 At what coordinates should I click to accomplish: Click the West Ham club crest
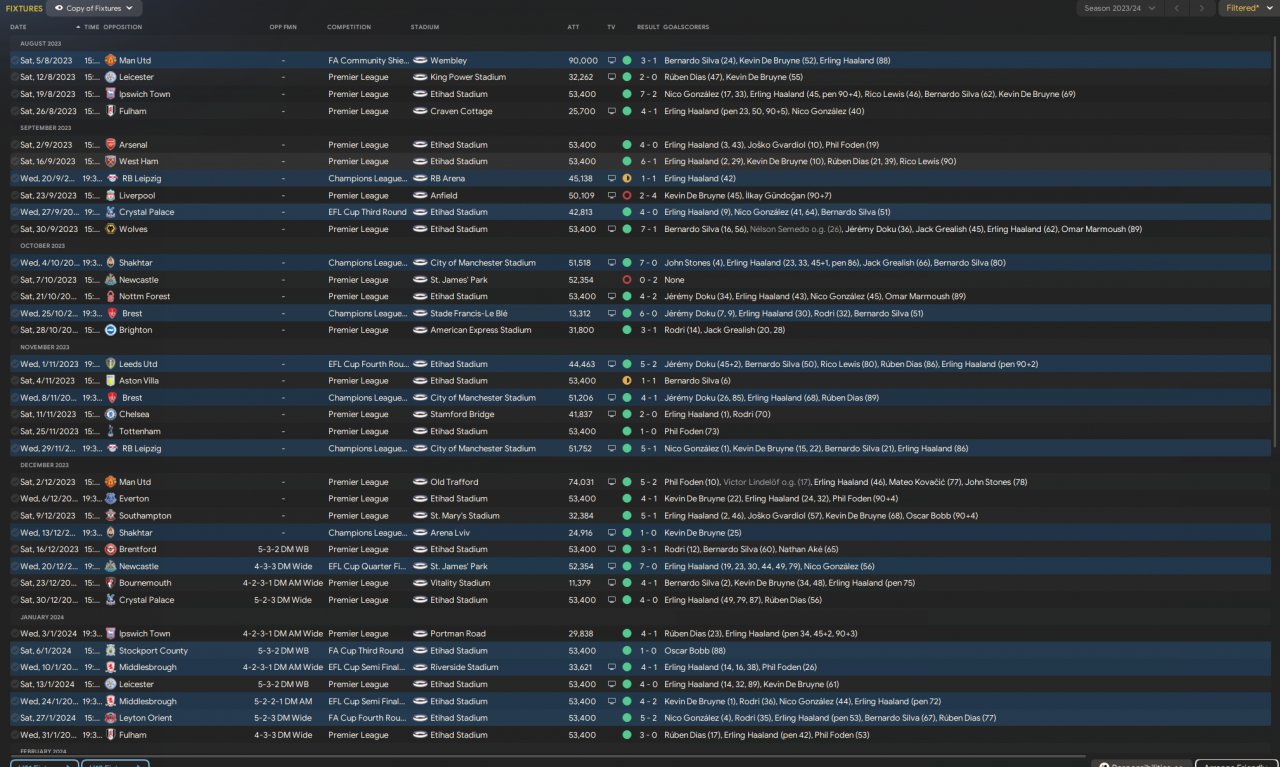[x=110, y=161]
